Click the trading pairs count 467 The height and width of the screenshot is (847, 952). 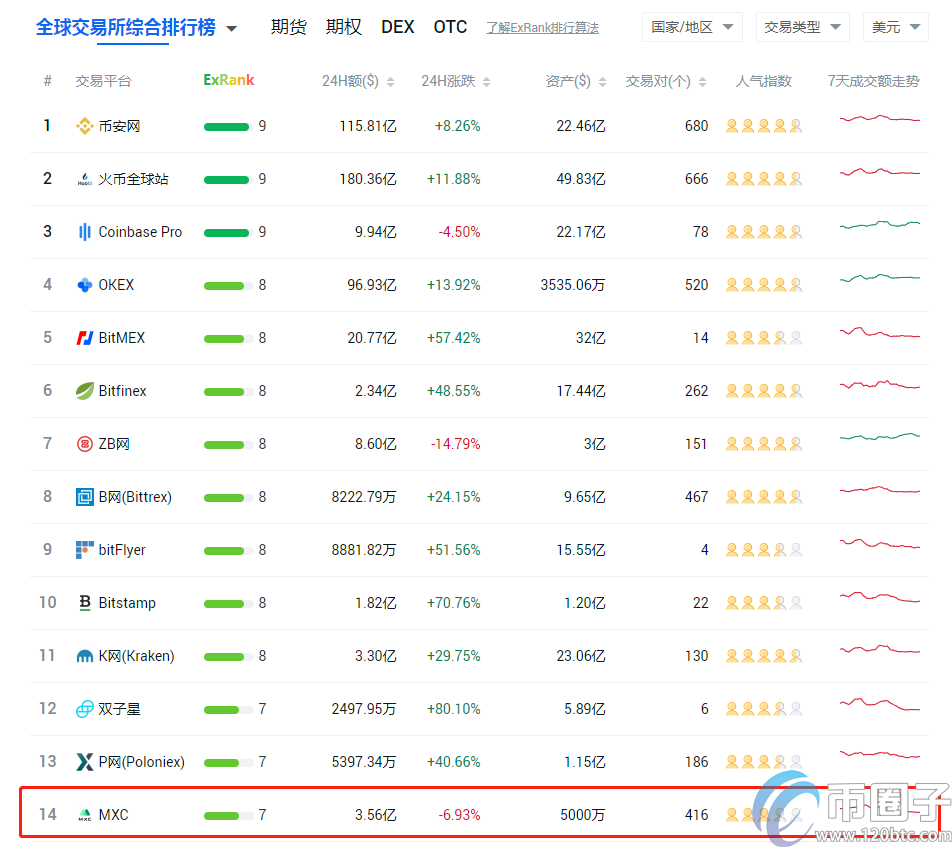[x=696, y=497]
